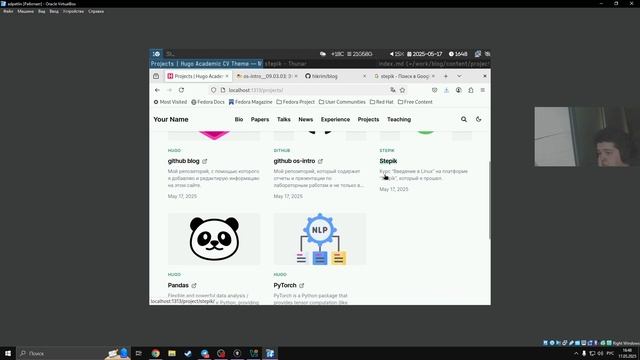Screen dimensions: 640x360
Task: Click the tracking protection shield in address bar
Action: tap(213, 90)
